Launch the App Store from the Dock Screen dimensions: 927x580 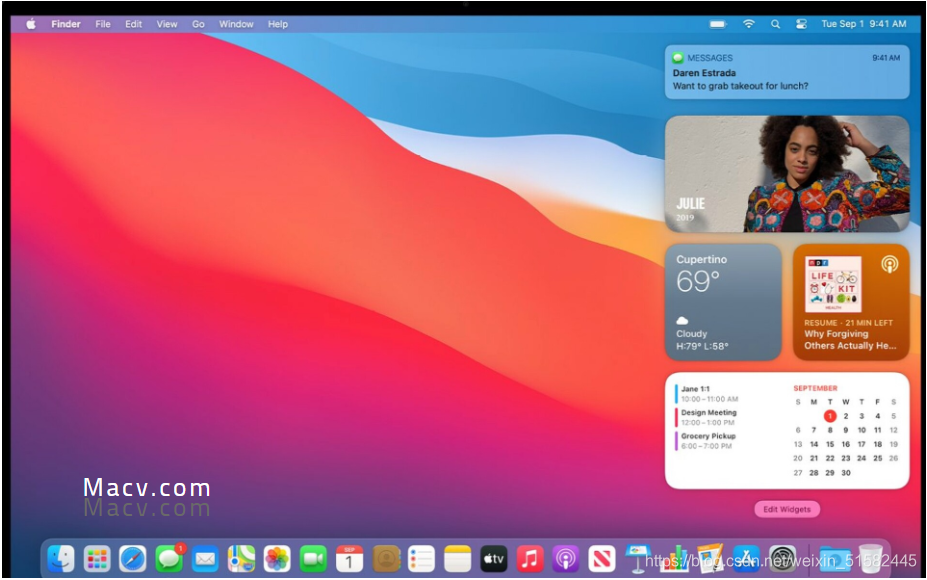[747, 558]
